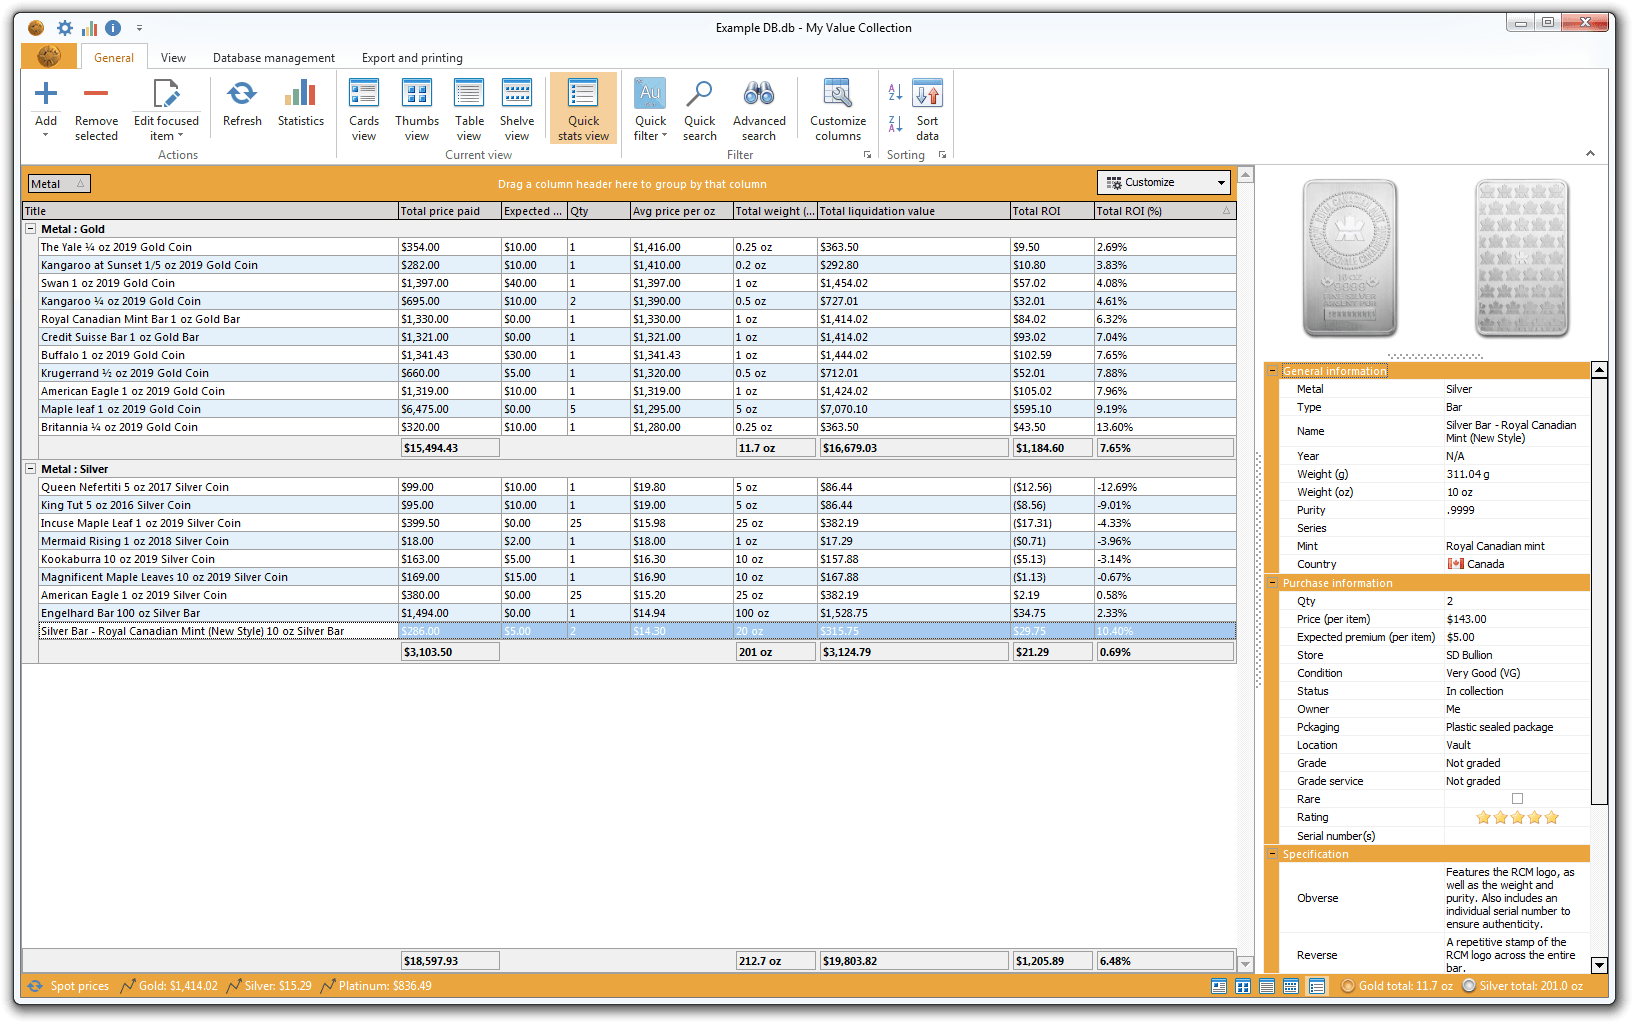This screenshot has width=1634, height=1024.
Task: Open the Customize dropdown
Action: [x=1221, y=183]
